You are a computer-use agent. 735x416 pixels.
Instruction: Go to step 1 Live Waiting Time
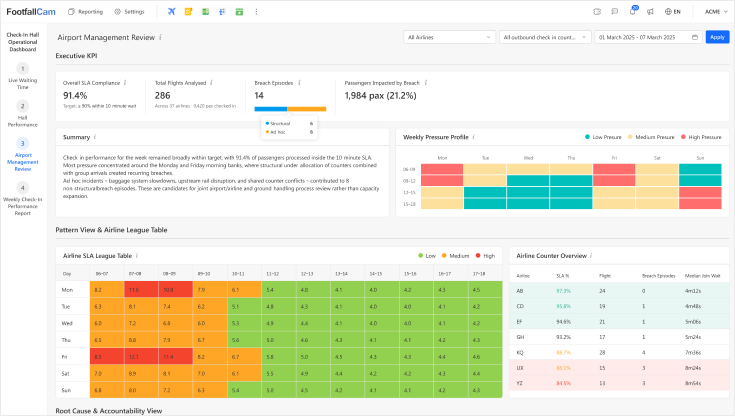tap(22, 76)
